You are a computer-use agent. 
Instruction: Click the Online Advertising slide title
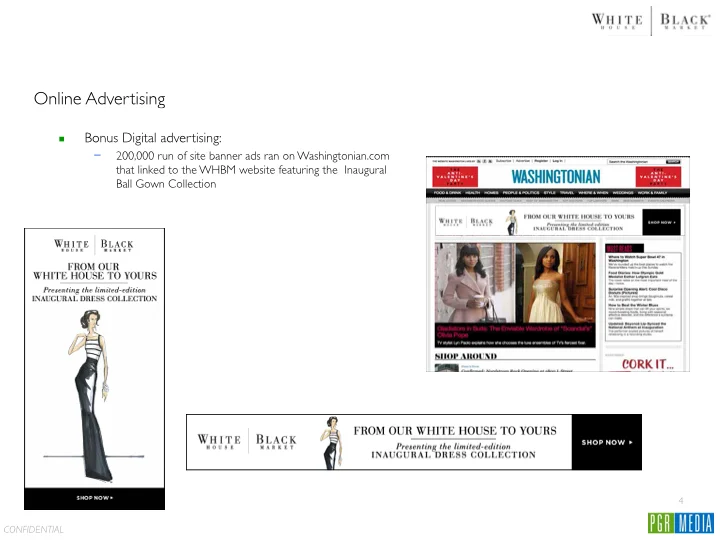click(x=100, y=98)
